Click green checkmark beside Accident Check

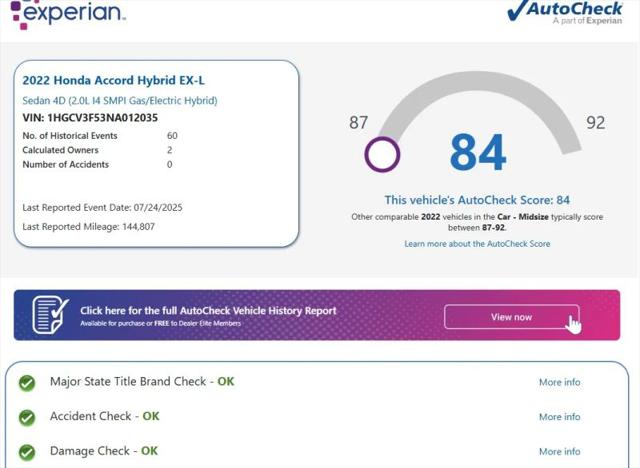[27, 417]
